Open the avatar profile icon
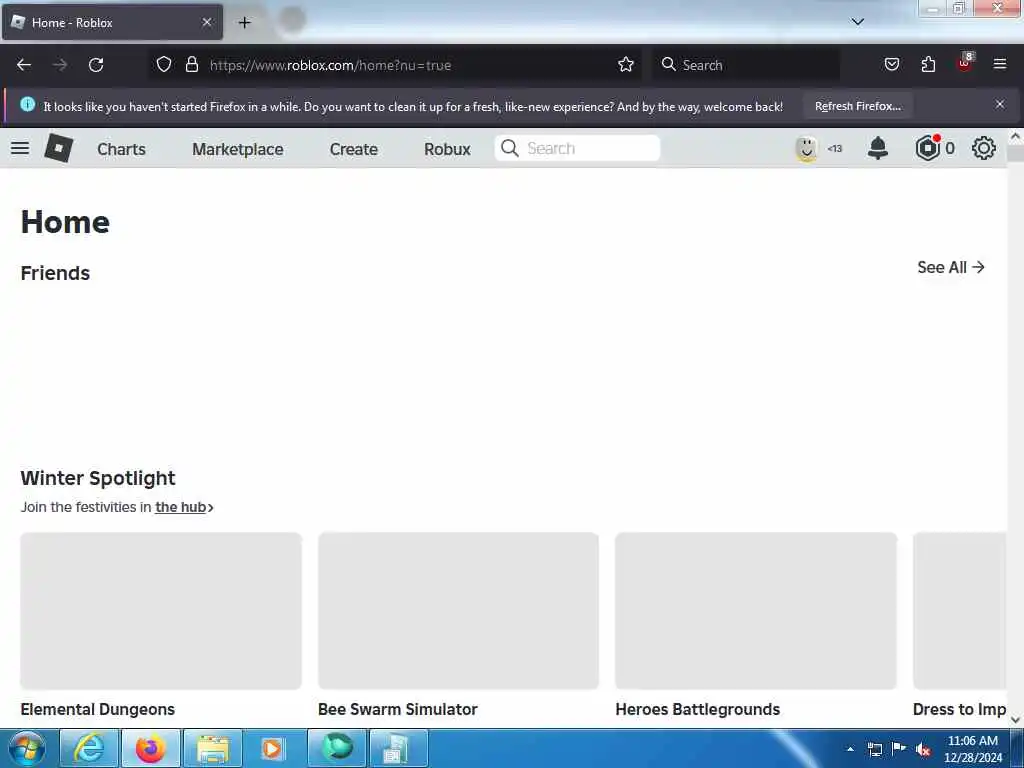Image resolution: width=1024 pixels, height=768 pixels. [x=807, y=149]
